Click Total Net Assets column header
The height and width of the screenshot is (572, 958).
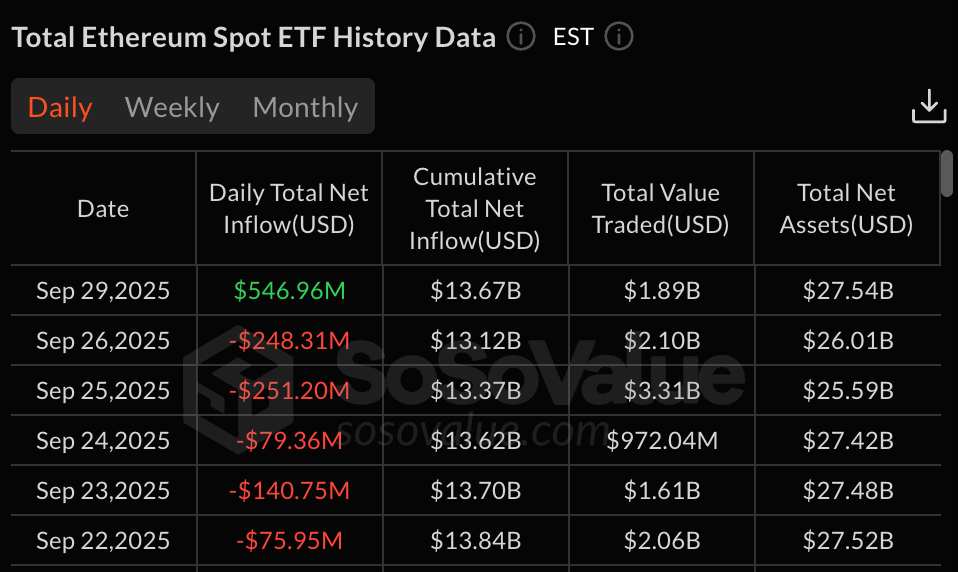point(847,209)
